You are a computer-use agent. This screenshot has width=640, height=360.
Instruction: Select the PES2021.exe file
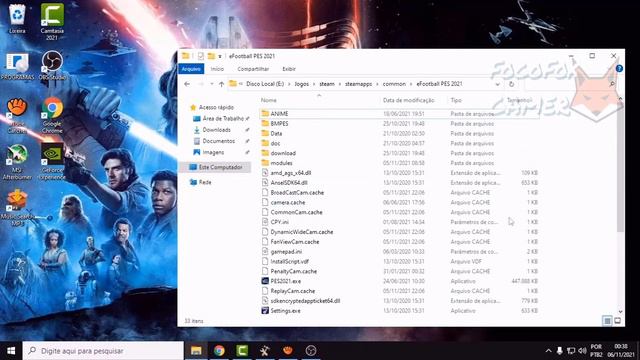click(400, 281)
